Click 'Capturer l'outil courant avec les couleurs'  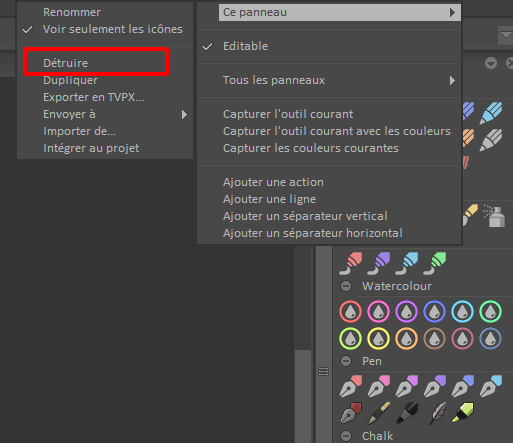tap(329, 131)
